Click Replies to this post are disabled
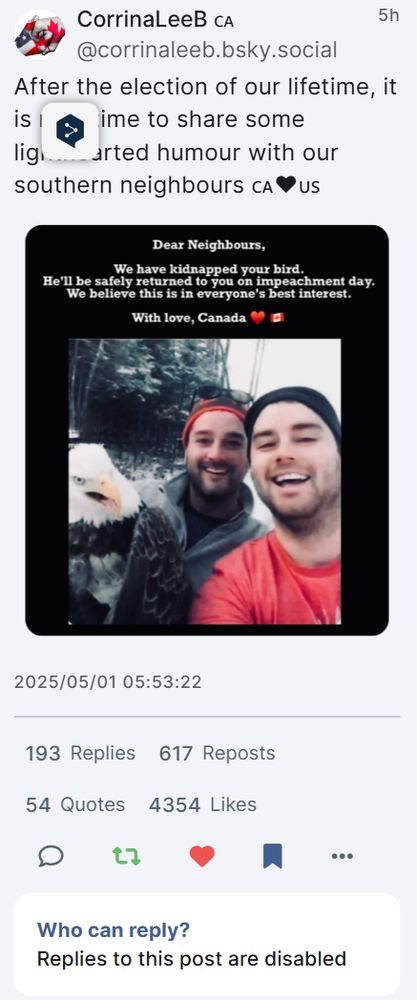 point(191,959)
